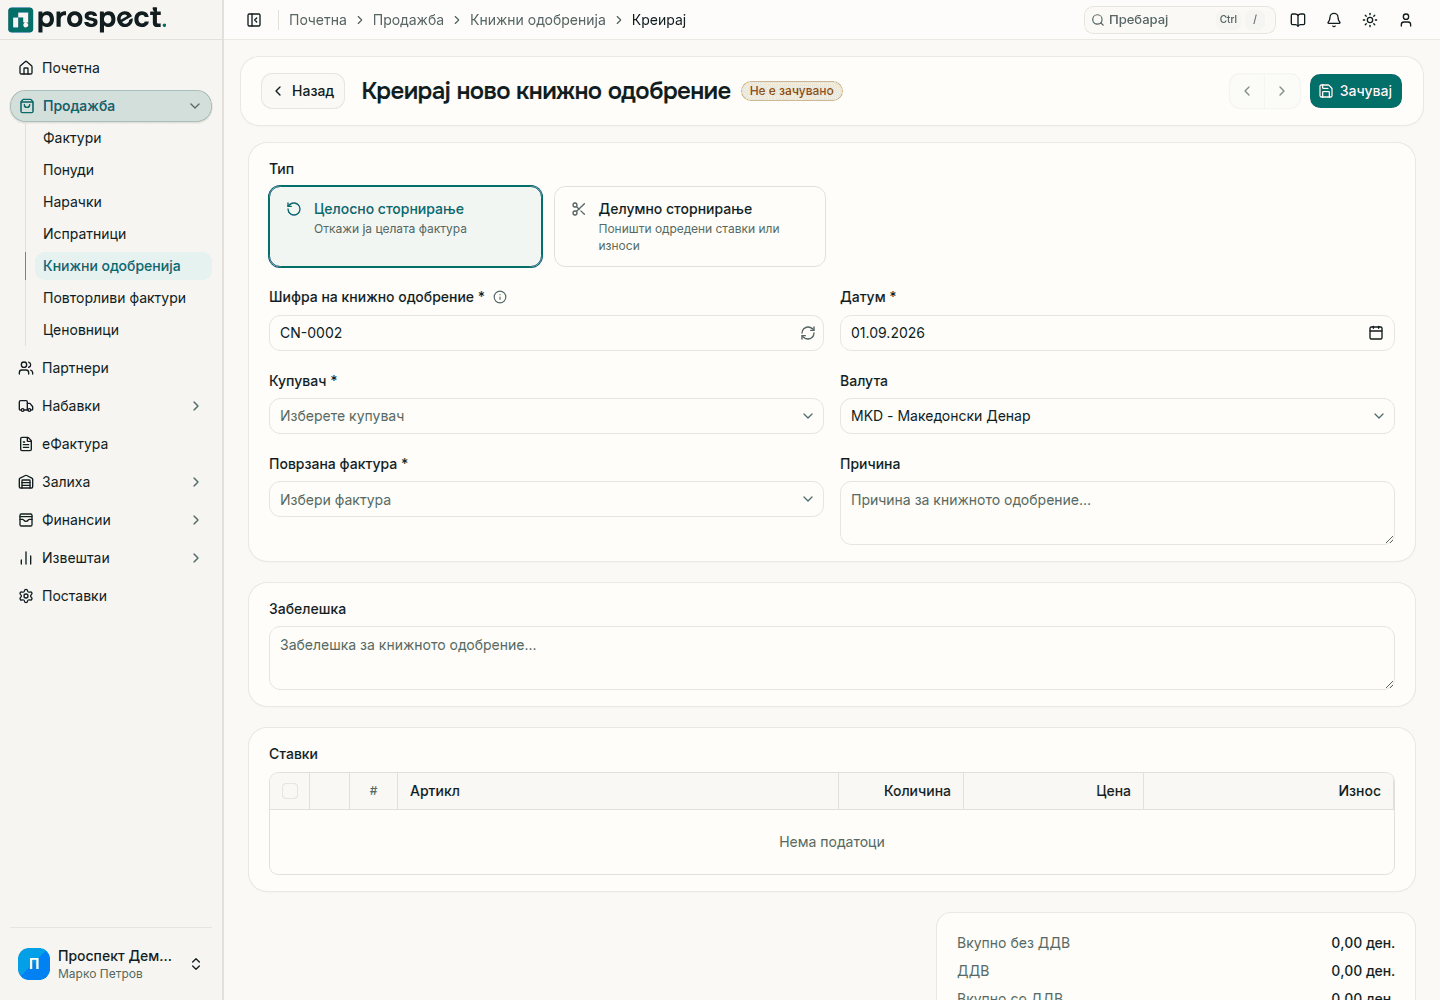
Task: Open the date picker calendar icon
Action: 1376,333
